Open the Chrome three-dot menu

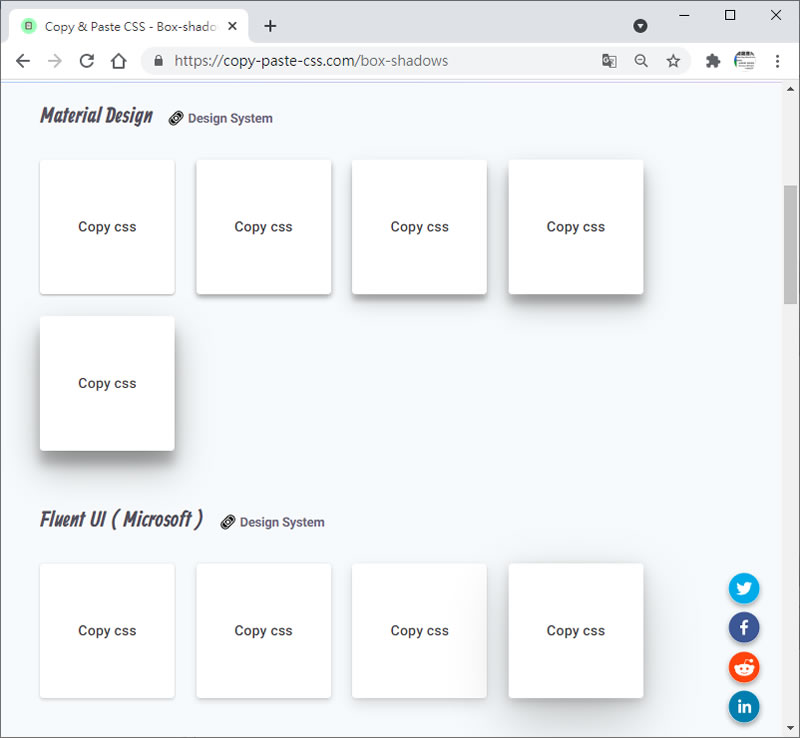[x=778, y=61]
